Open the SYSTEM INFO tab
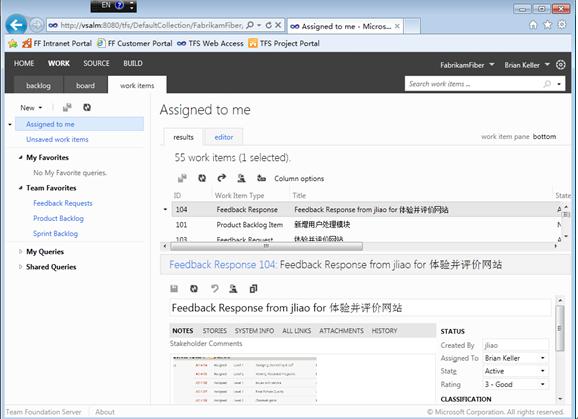The width and height of the screenshot is (578, 419). coord(254,331)
